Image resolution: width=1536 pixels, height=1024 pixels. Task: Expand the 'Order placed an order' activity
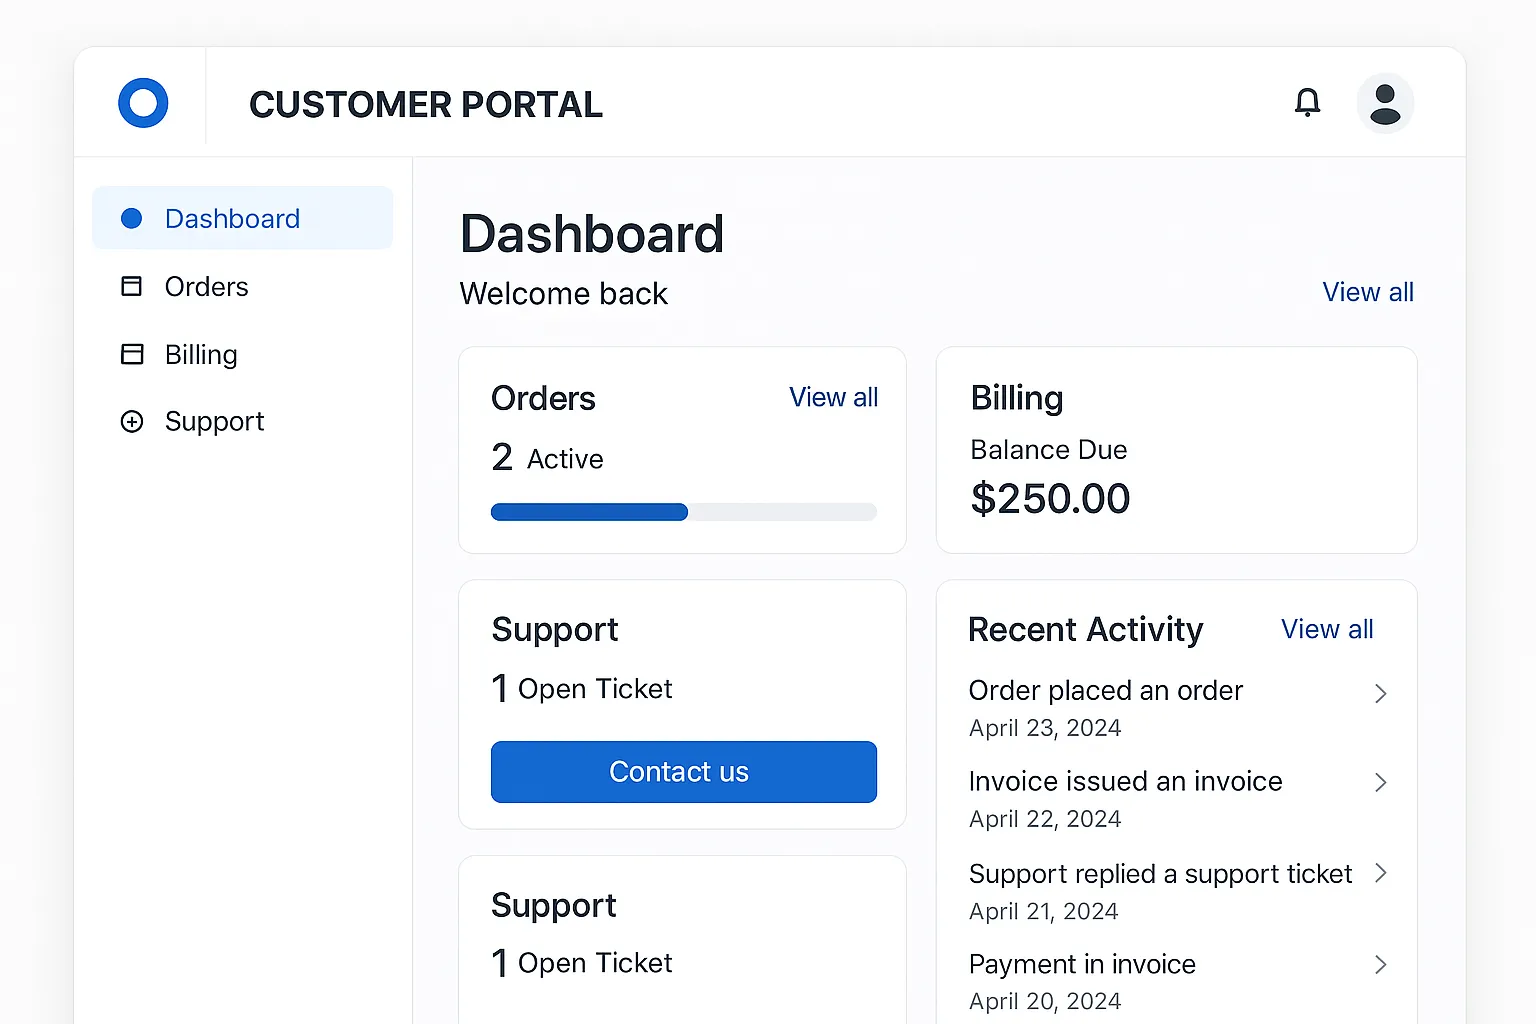click(x=1381, y=693)
